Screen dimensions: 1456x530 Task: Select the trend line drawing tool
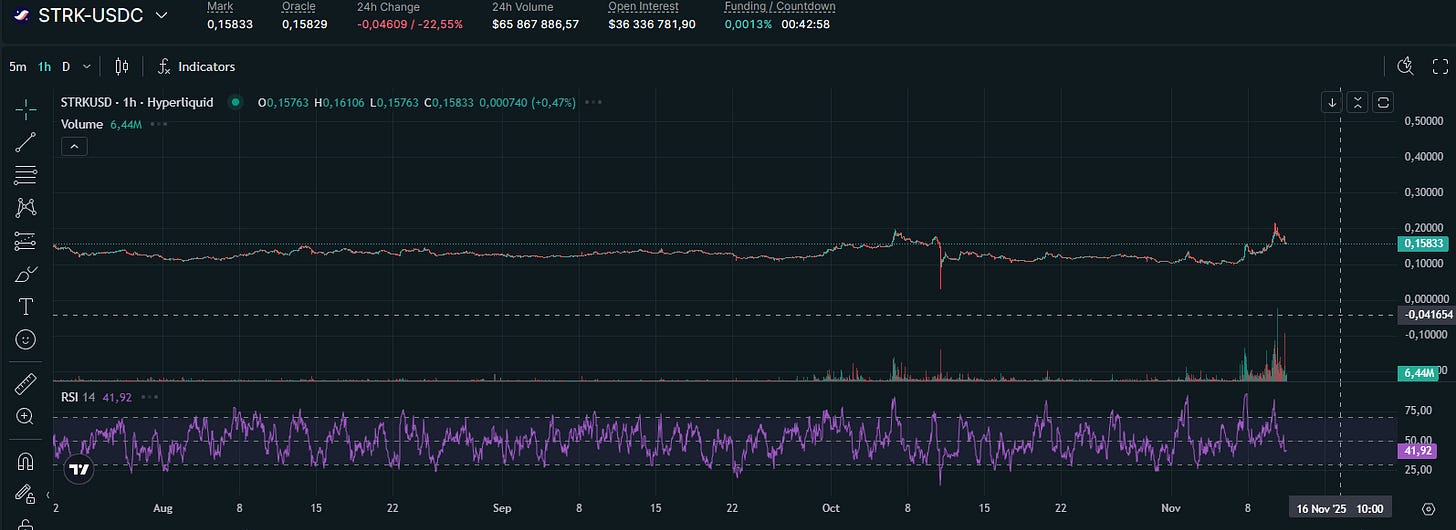(26, 142)
